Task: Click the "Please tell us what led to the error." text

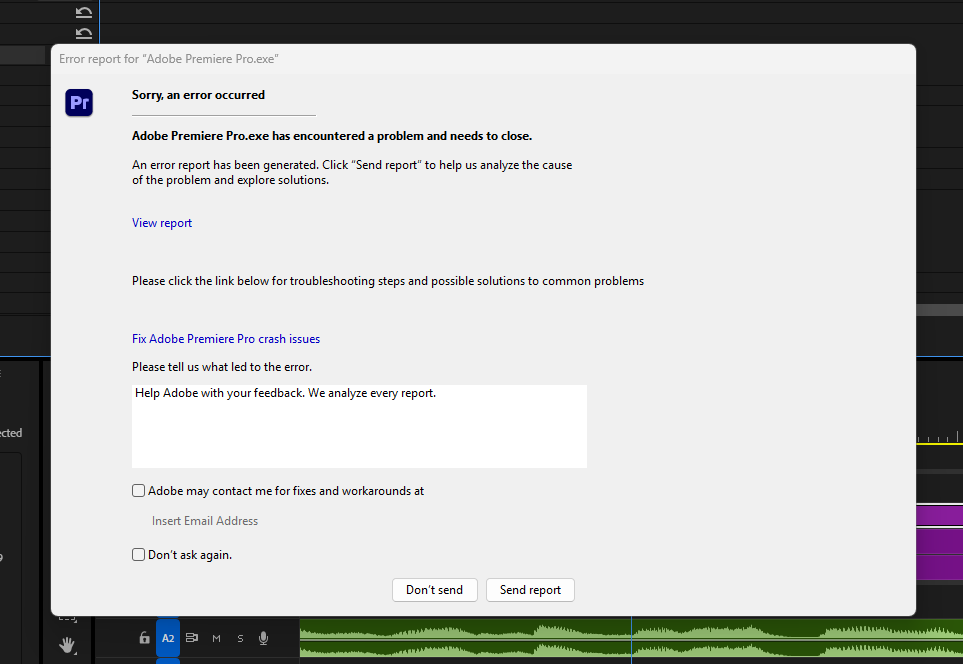Action: pos(222,367)
